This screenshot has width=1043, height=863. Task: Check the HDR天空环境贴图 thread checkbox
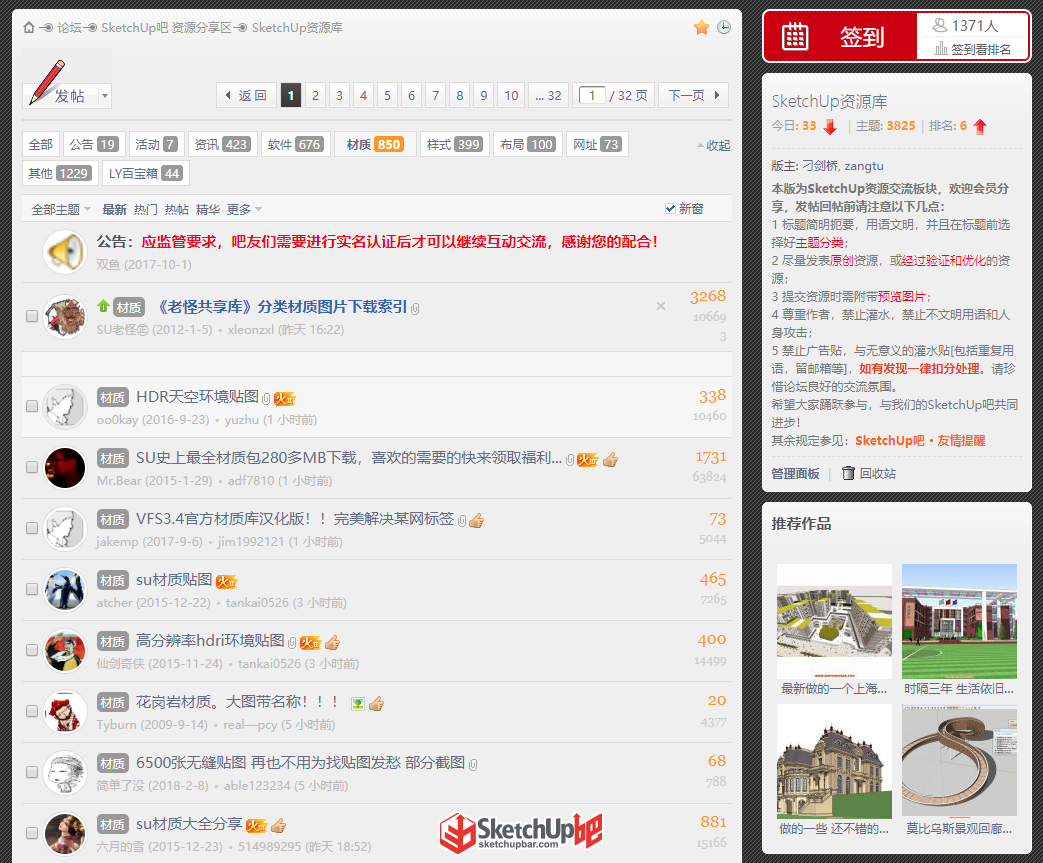point(32,406)
